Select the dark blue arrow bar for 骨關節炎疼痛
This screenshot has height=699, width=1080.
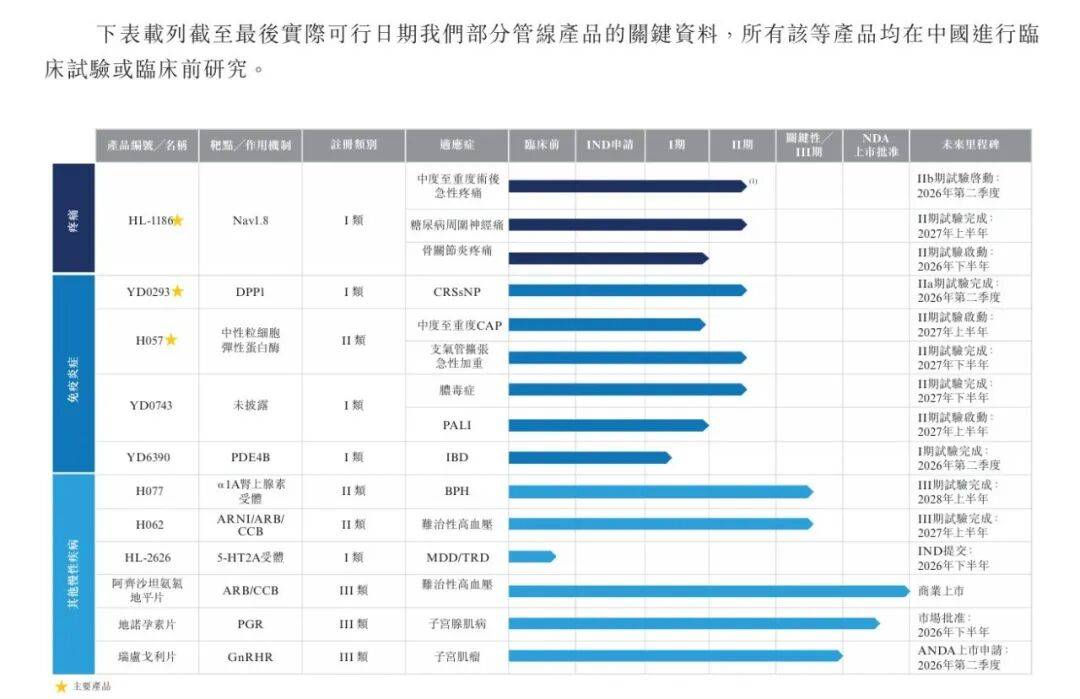click(610, 256)
